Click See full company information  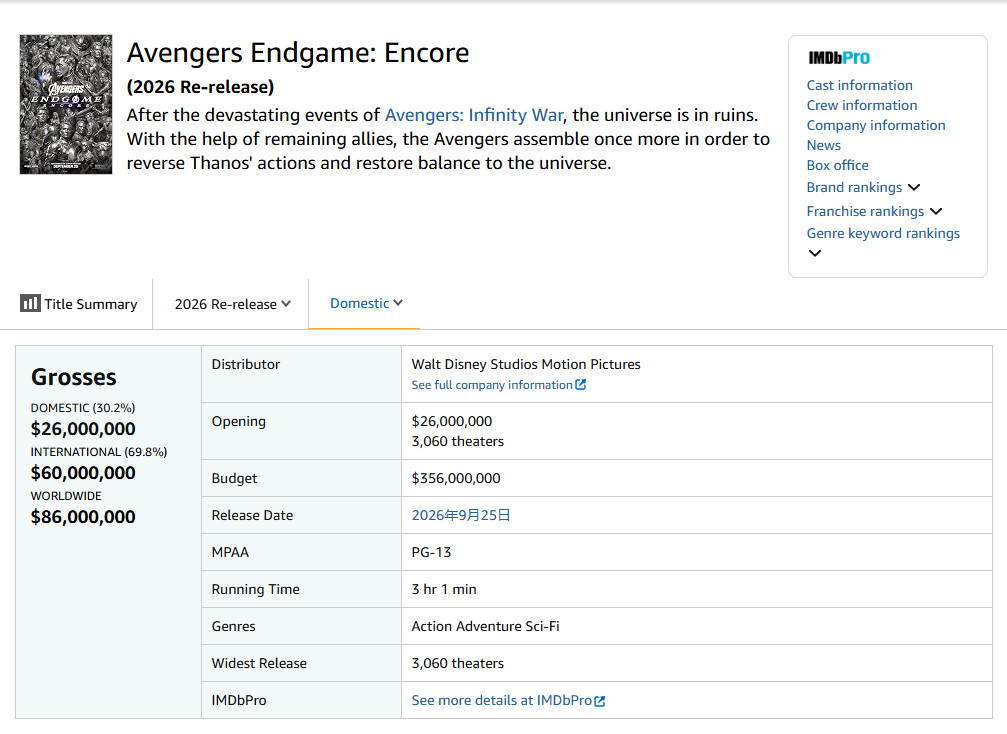(x=492, y=385)
